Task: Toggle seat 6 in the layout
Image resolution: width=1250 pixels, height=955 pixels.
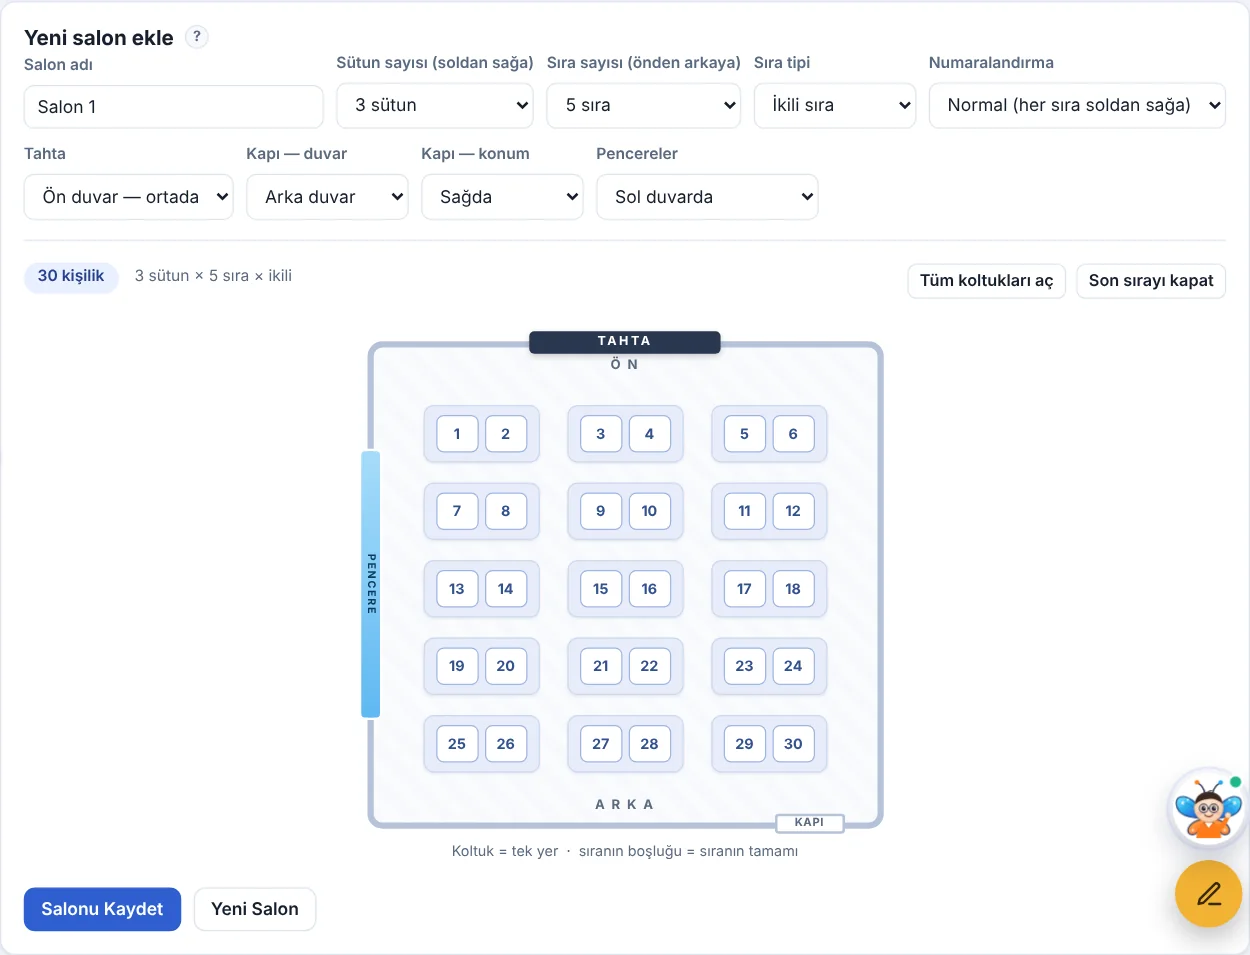Action: click(x=793, y=434)
